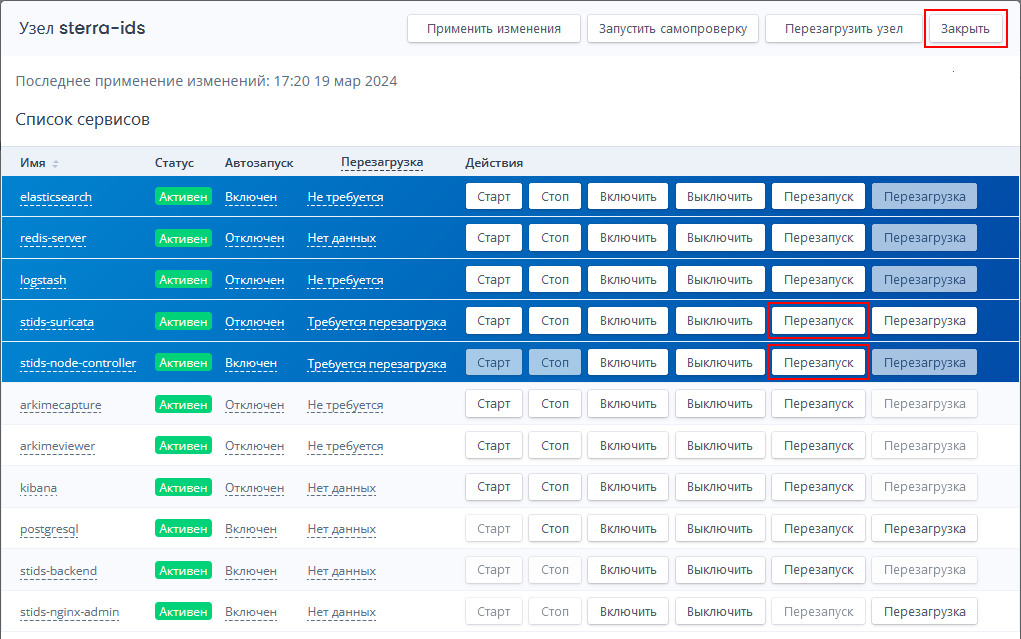This screenshot has height=639, width=1021.
Task: Click Стоп for postgresql
Action: [555, 529]
